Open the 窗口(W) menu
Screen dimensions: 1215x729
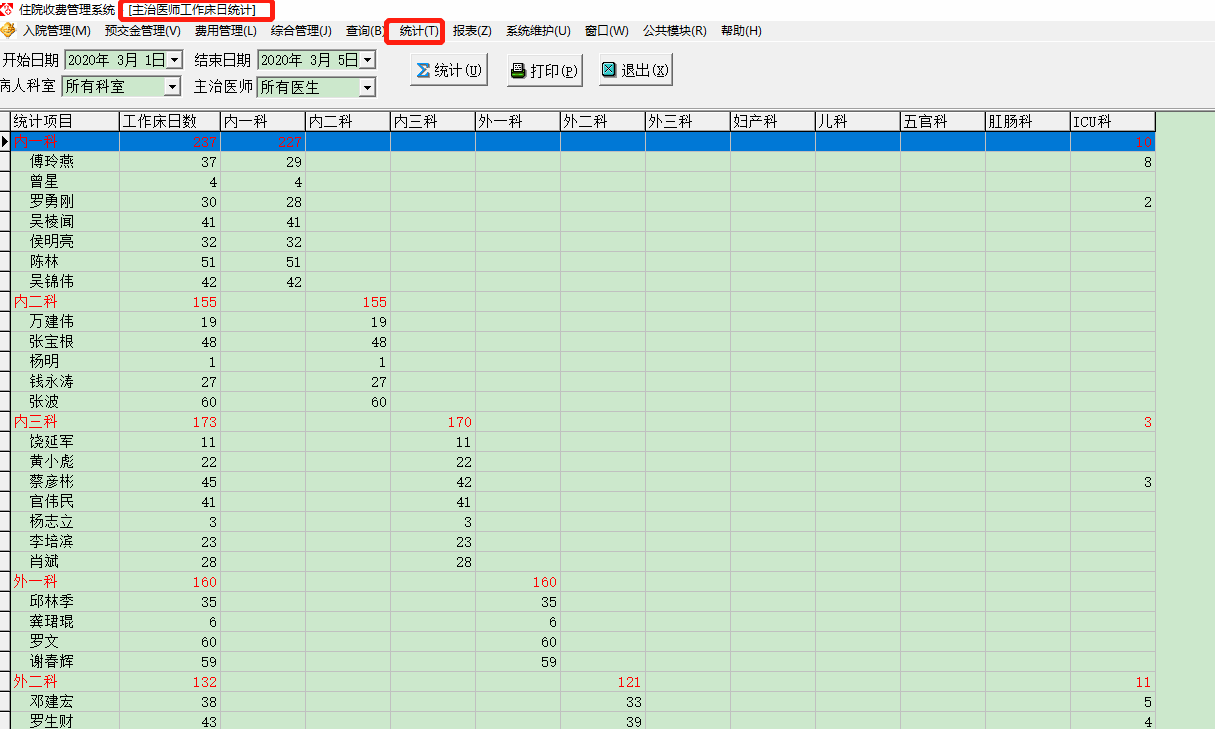pos(607,31)
